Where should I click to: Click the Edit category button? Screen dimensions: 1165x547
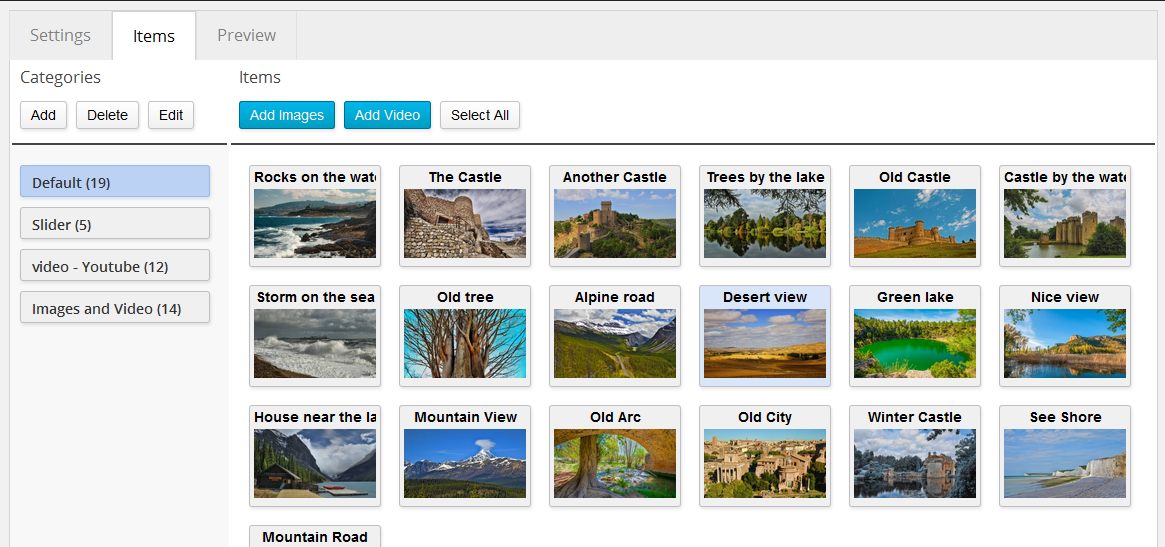pyautogui.click(x=171, y=115)
